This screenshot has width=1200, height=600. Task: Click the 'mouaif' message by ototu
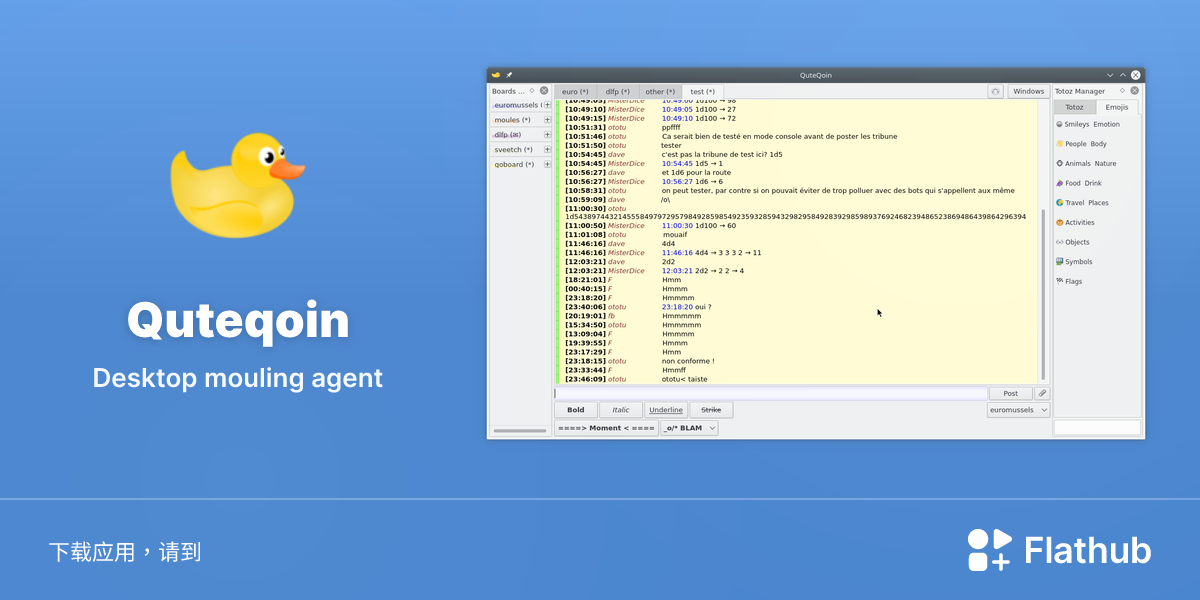point(674,235)
